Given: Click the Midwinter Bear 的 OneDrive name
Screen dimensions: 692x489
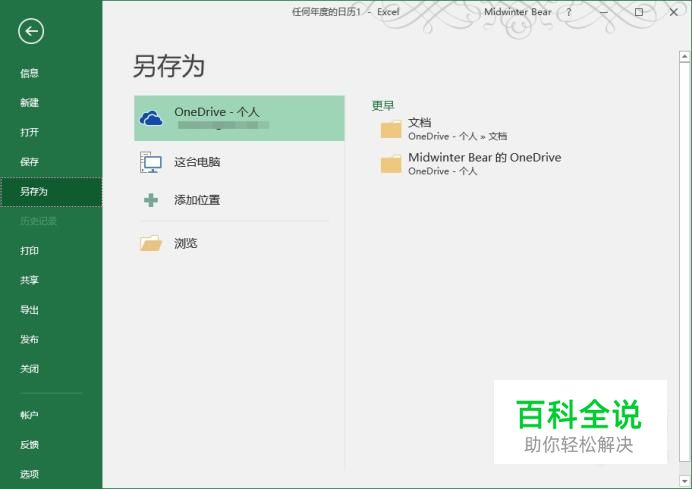Looking at the screenshot, I should tap(485, 157).
